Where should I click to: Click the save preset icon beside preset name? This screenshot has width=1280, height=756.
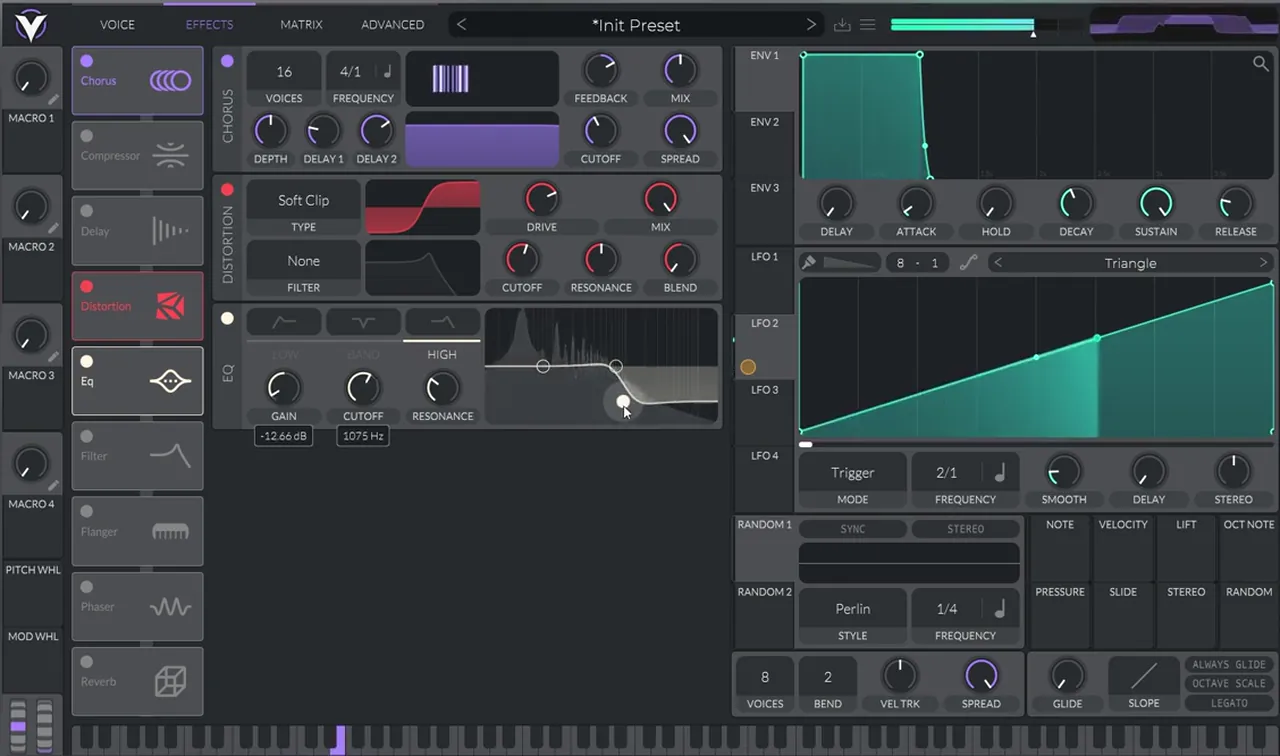point(842,25)
